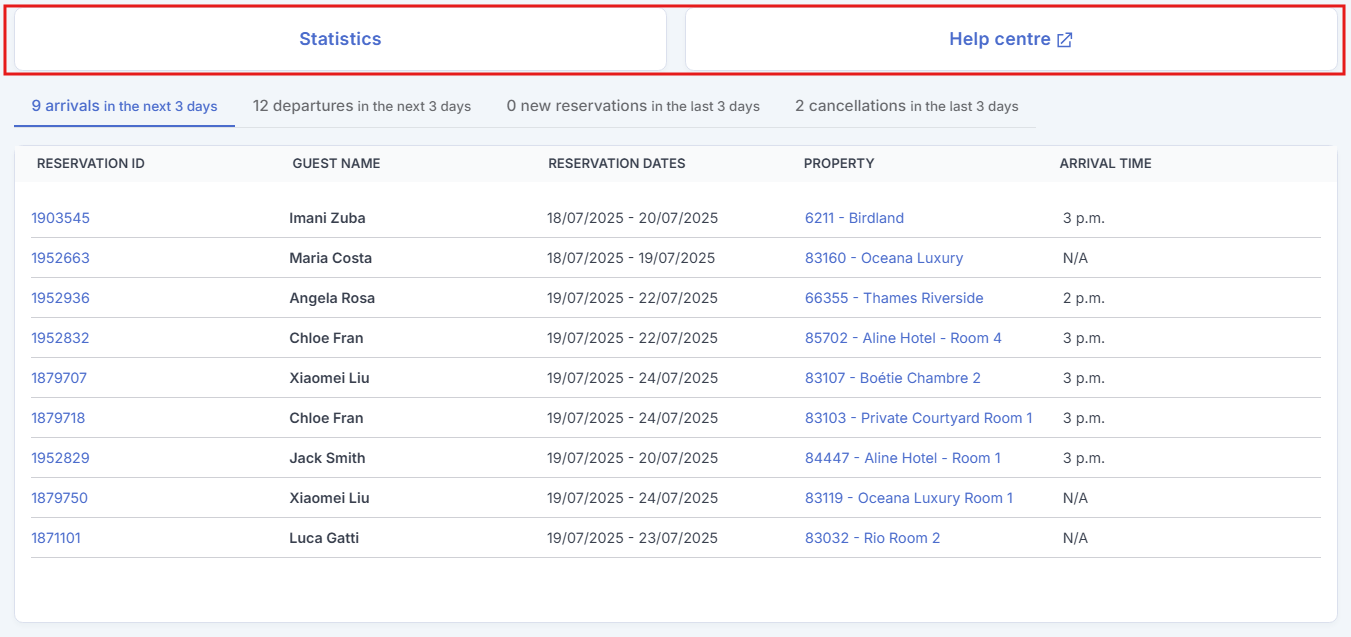Open reservation 1879718
The image size is (1351, 637).
click(58, 418)
